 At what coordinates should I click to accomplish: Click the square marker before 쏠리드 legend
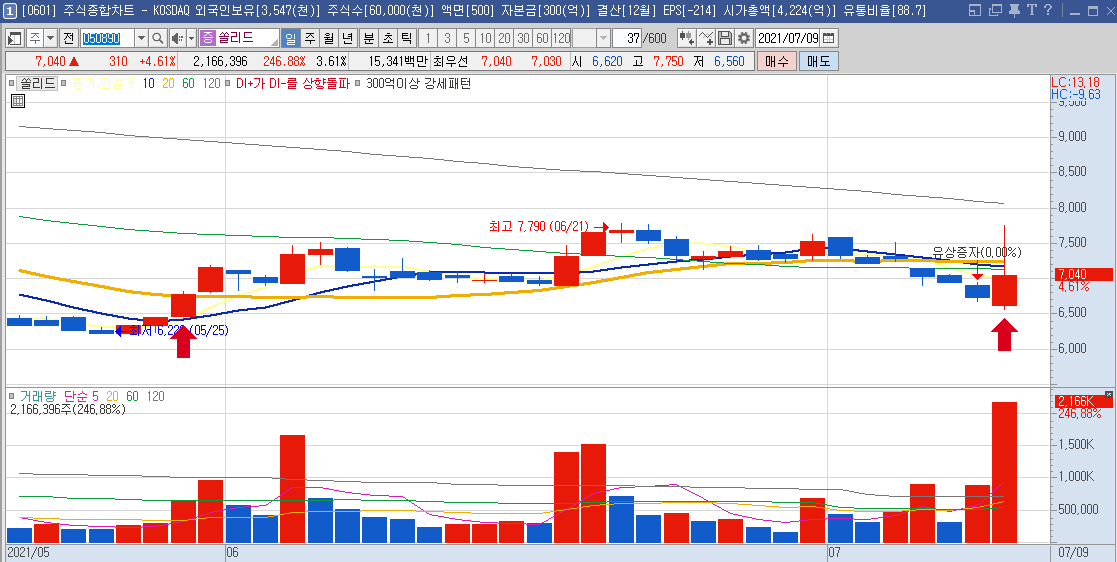click(x=11, y=83)
